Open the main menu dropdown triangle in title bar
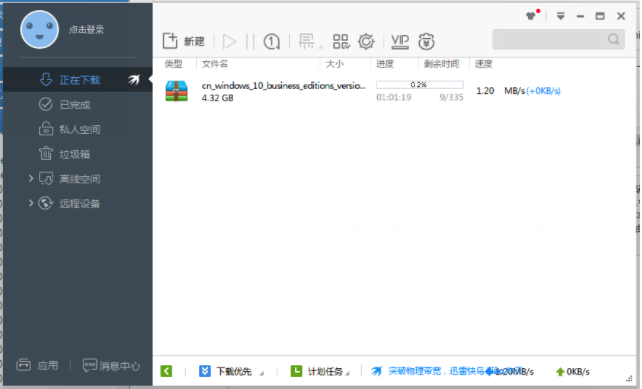Image resolution: width=642 pixels, height=389 pixels. click(x=561, y=16)
